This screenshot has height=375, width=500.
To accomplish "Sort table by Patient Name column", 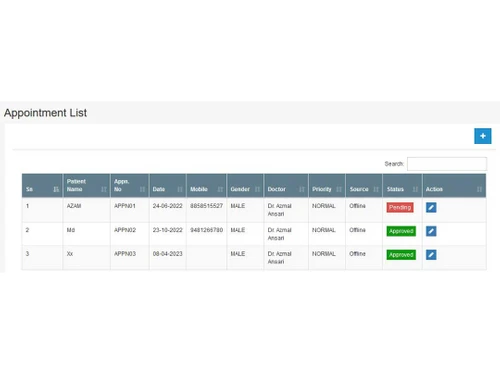I will tap(86, 186).
